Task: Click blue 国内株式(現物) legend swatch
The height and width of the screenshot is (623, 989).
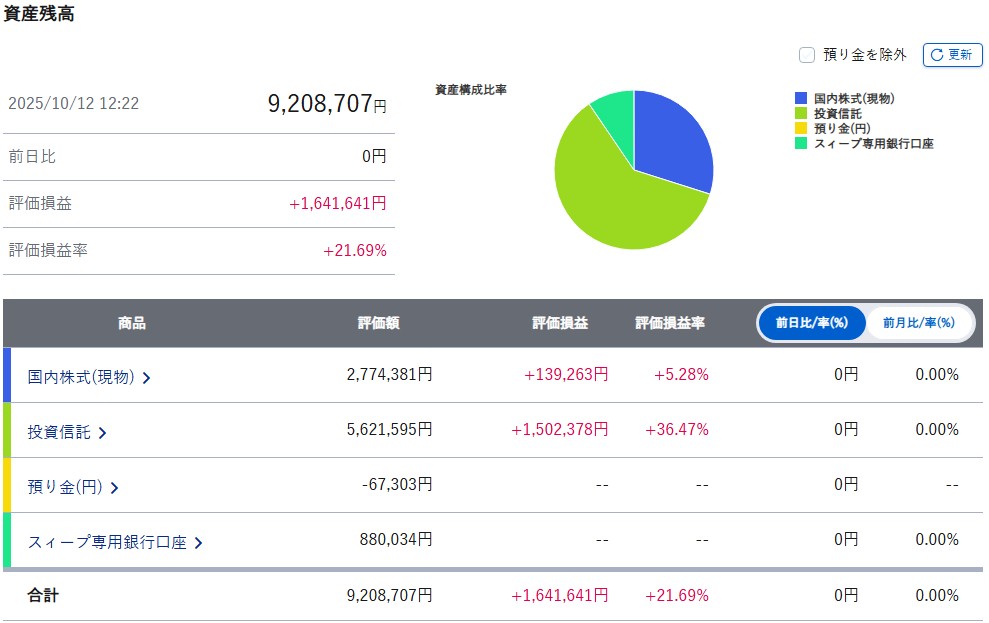Action: (x=801, y=99)
